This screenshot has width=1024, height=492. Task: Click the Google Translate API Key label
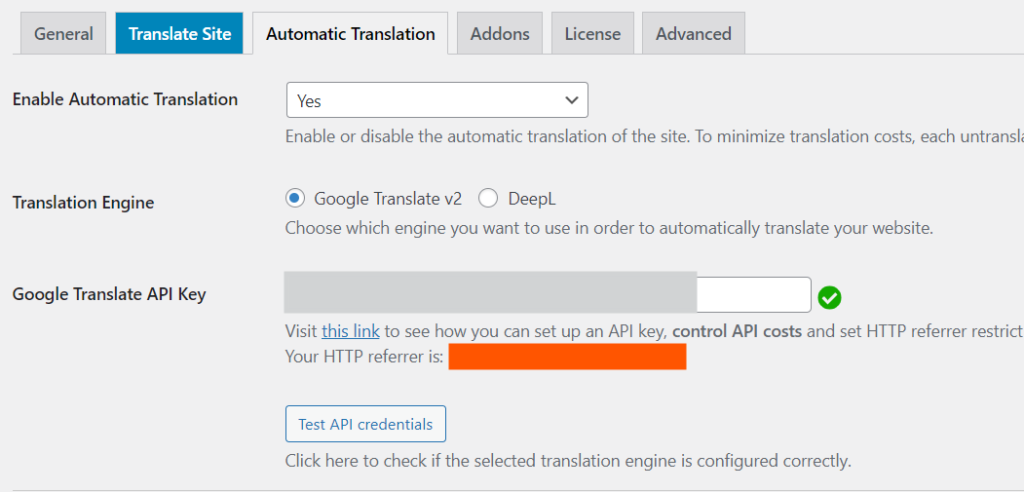[x=109, y=294]
